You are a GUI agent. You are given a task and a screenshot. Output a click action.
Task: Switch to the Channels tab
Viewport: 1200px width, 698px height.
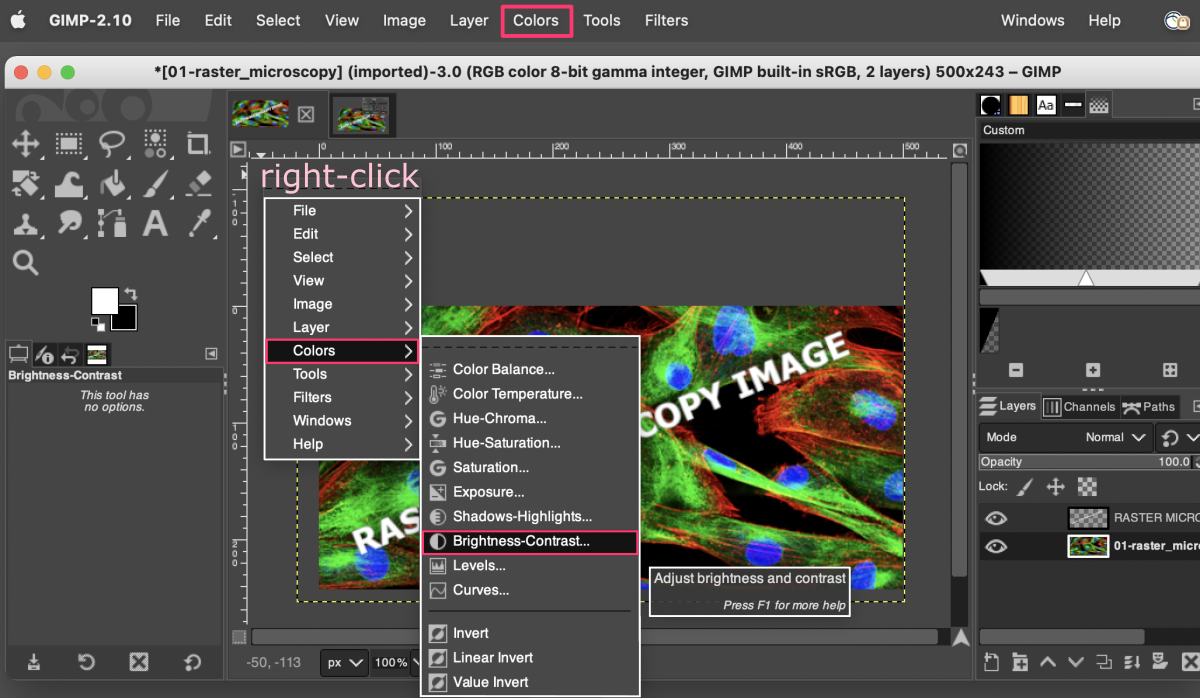pos(1080,406)
